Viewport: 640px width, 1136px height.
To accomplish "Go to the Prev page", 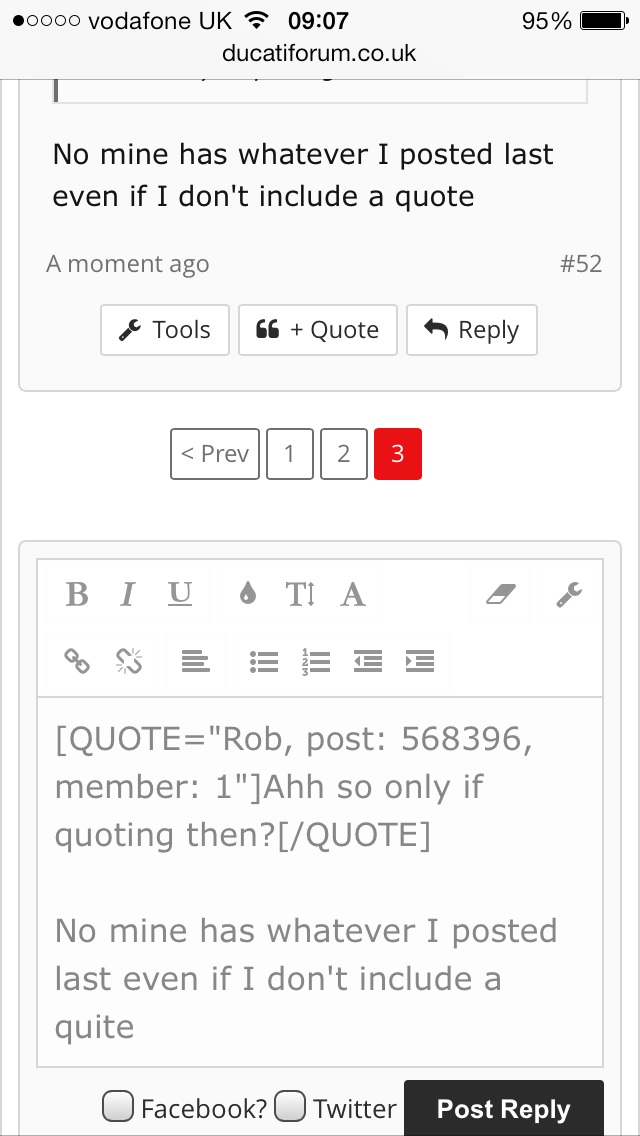I will pos(215,454).
